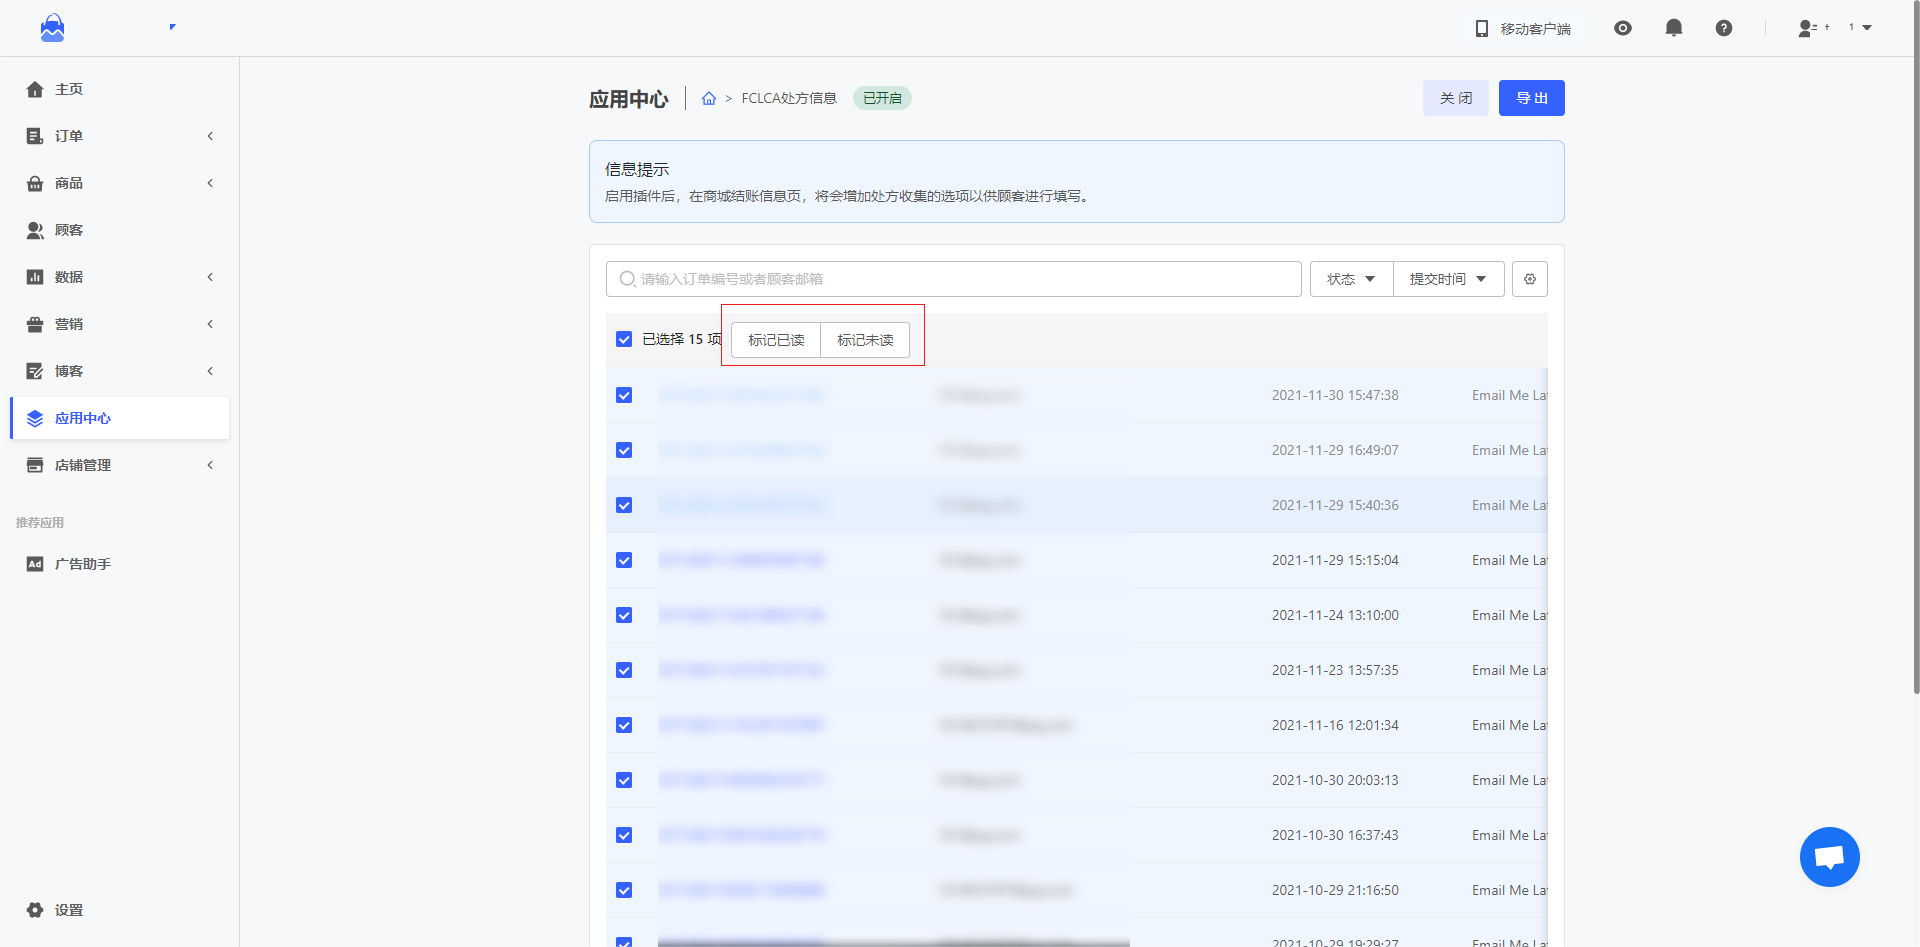
Task: Click the page vertical scrollbar
Action: pyautogui.click(x=1914, y=400)
